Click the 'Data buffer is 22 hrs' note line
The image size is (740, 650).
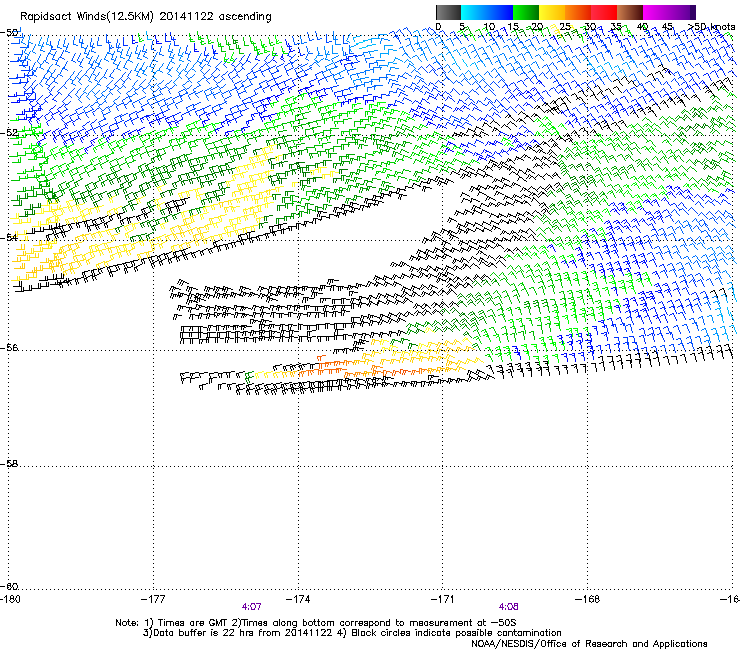click(x=352, y=633)
